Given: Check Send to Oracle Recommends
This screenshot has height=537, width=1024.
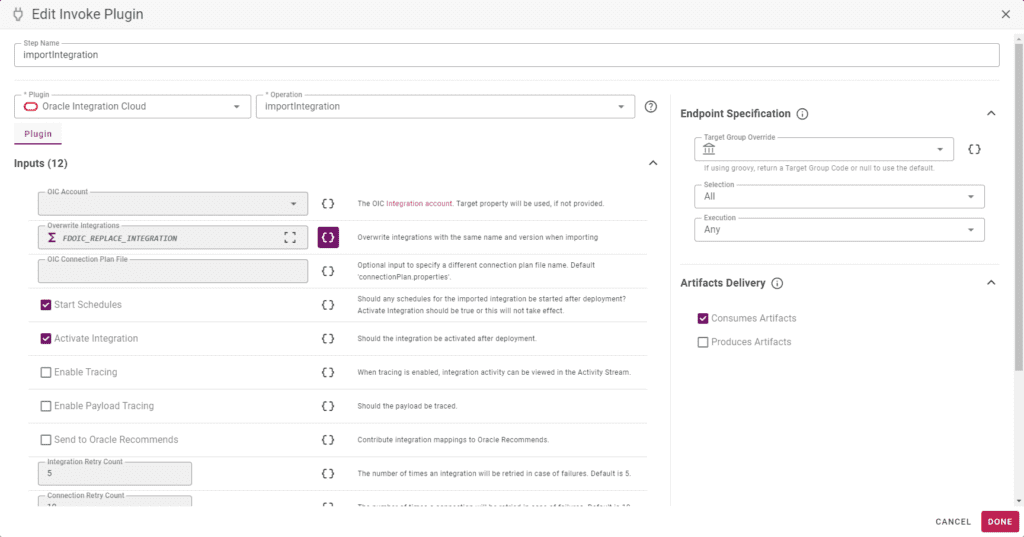Looking at the screenshot, I should (46, 440).
